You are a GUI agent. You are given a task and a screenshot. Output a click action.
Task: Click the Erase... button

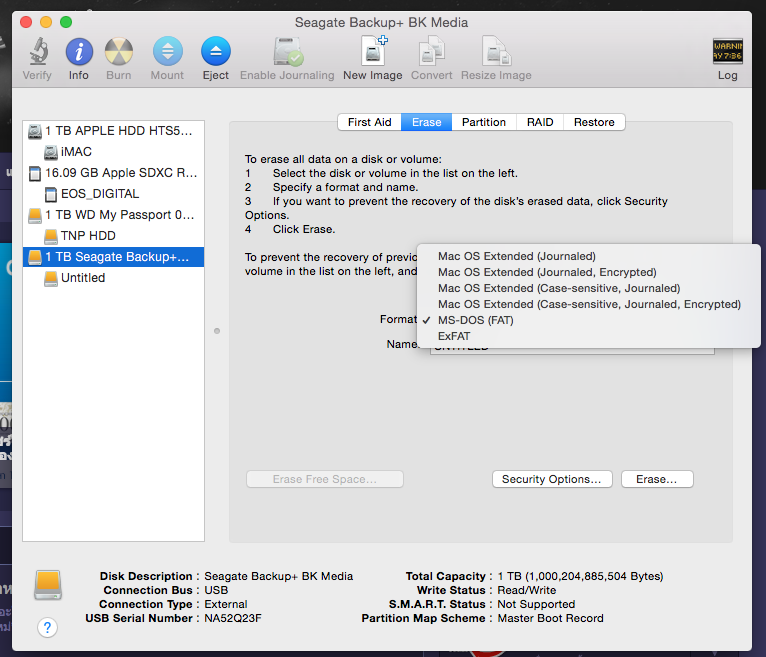pos(657,479)
